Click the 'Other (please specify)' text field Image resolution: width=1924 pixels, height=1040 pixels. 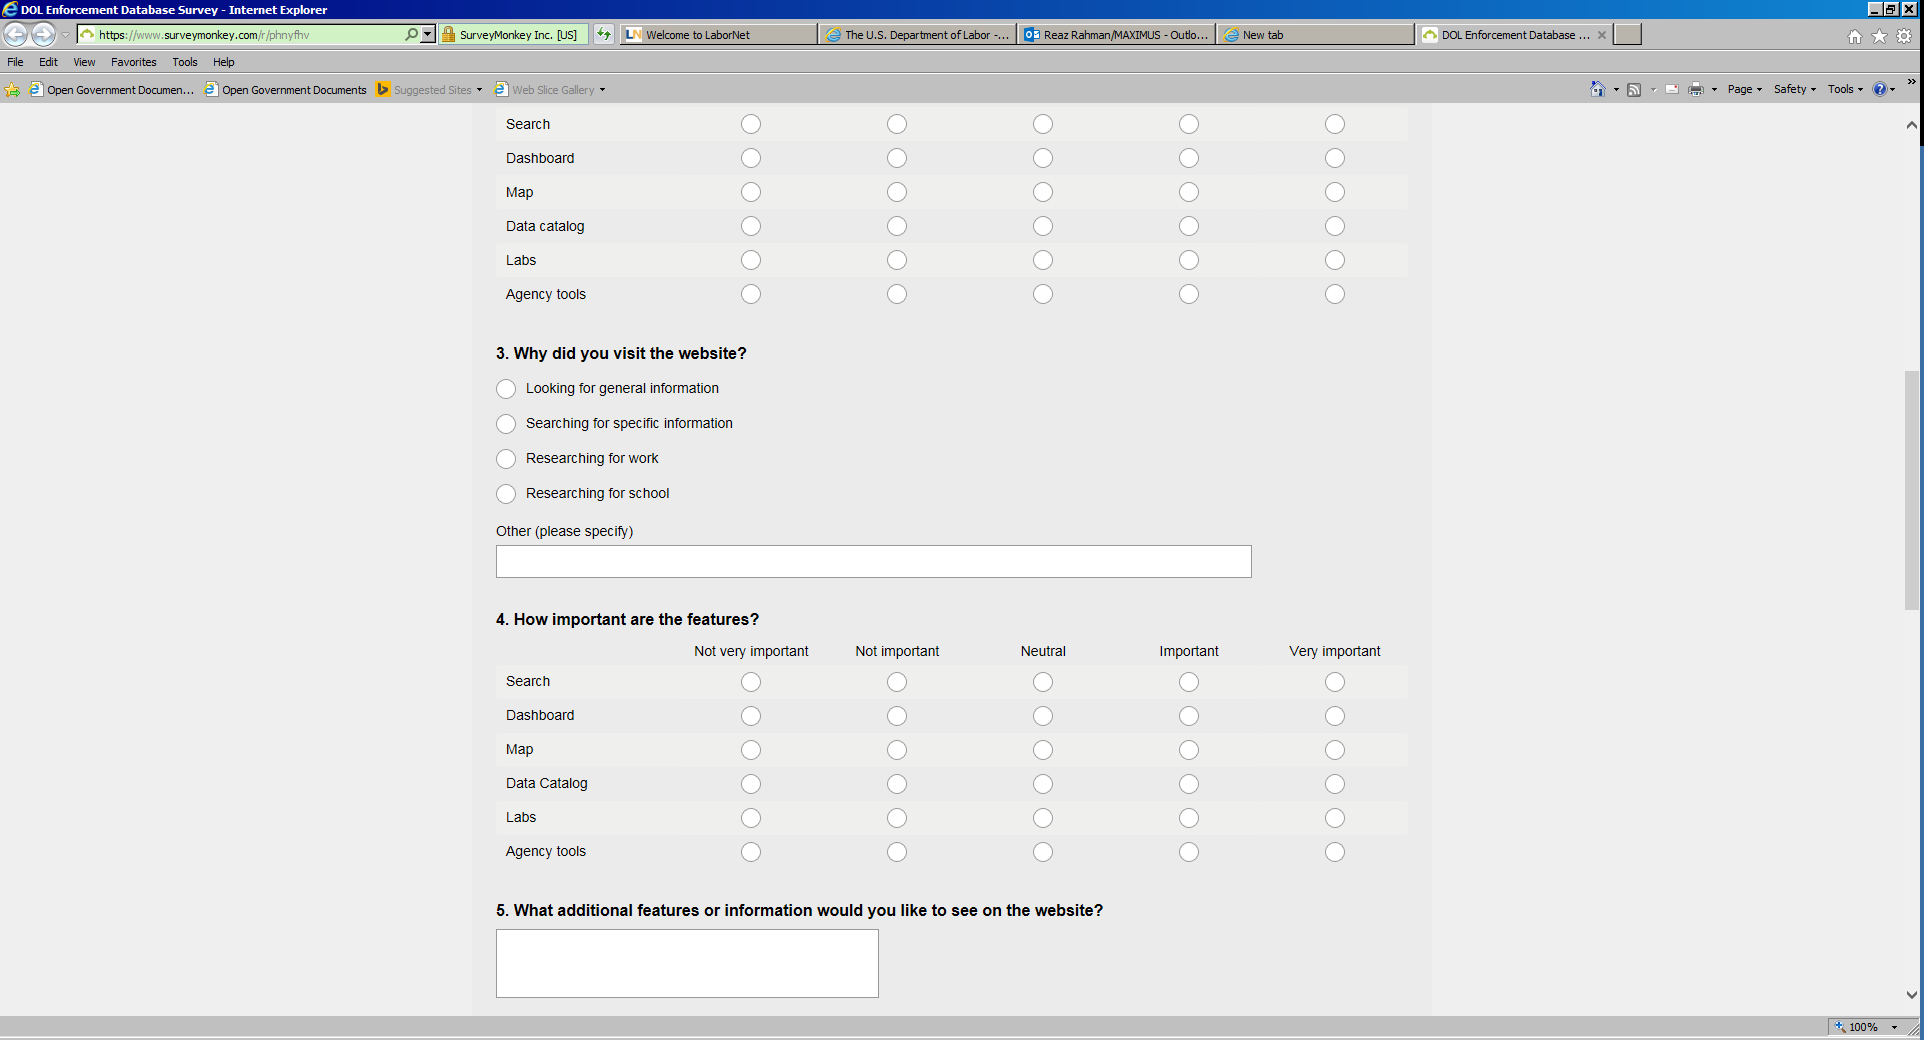pos(874,562)
